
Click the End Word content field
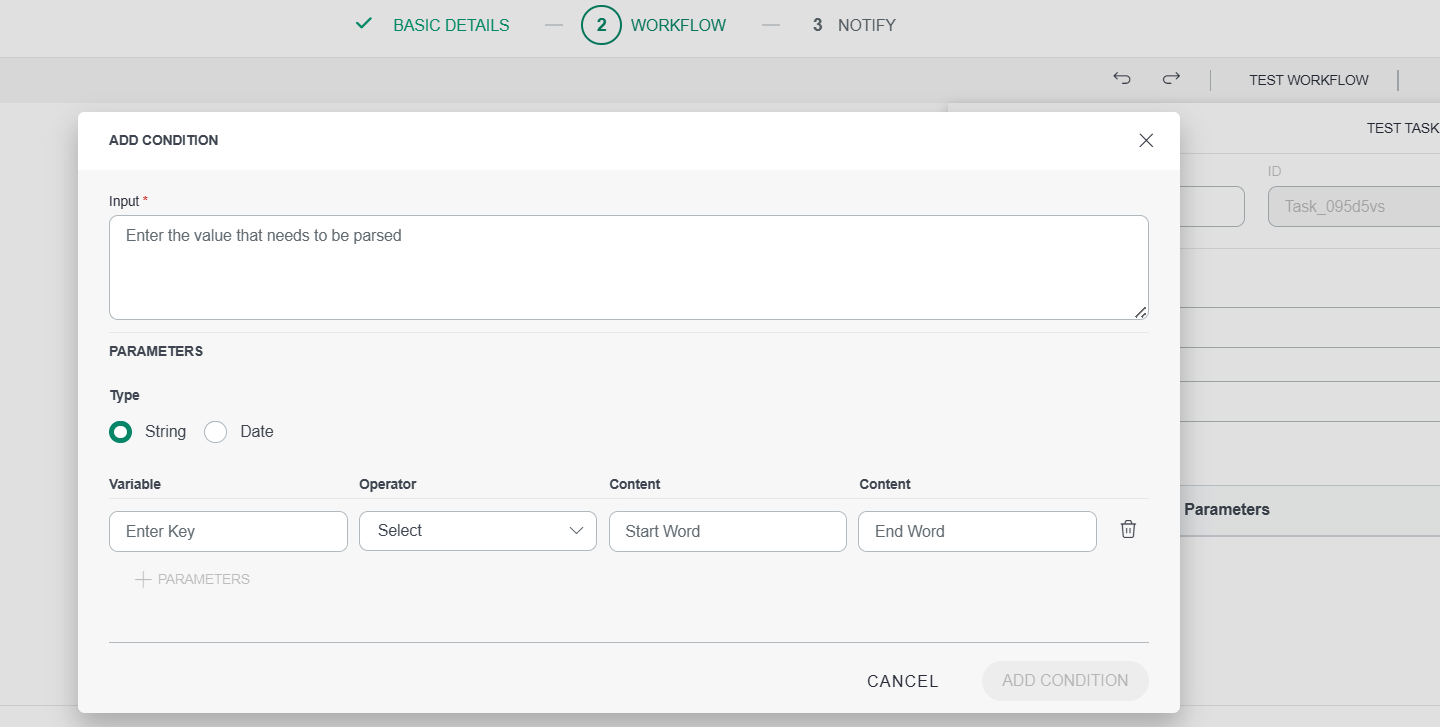point(977,531)
